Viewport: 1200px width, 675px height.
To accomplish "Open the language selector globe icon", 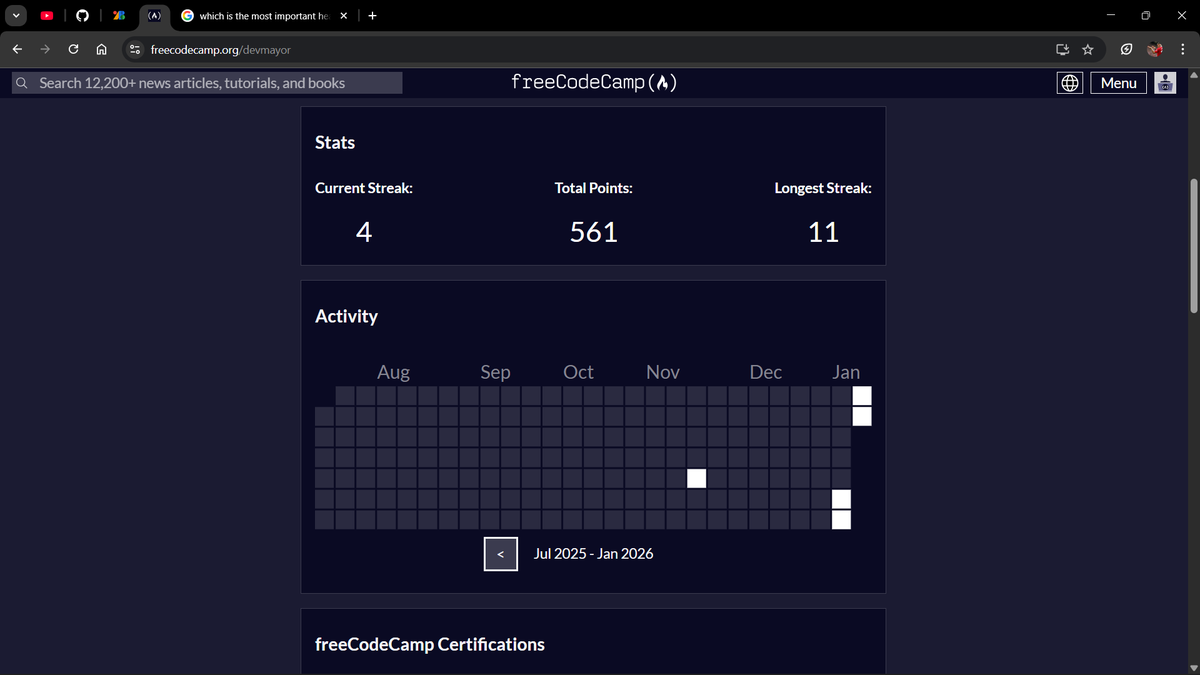I will click(x=1069, y=83).
